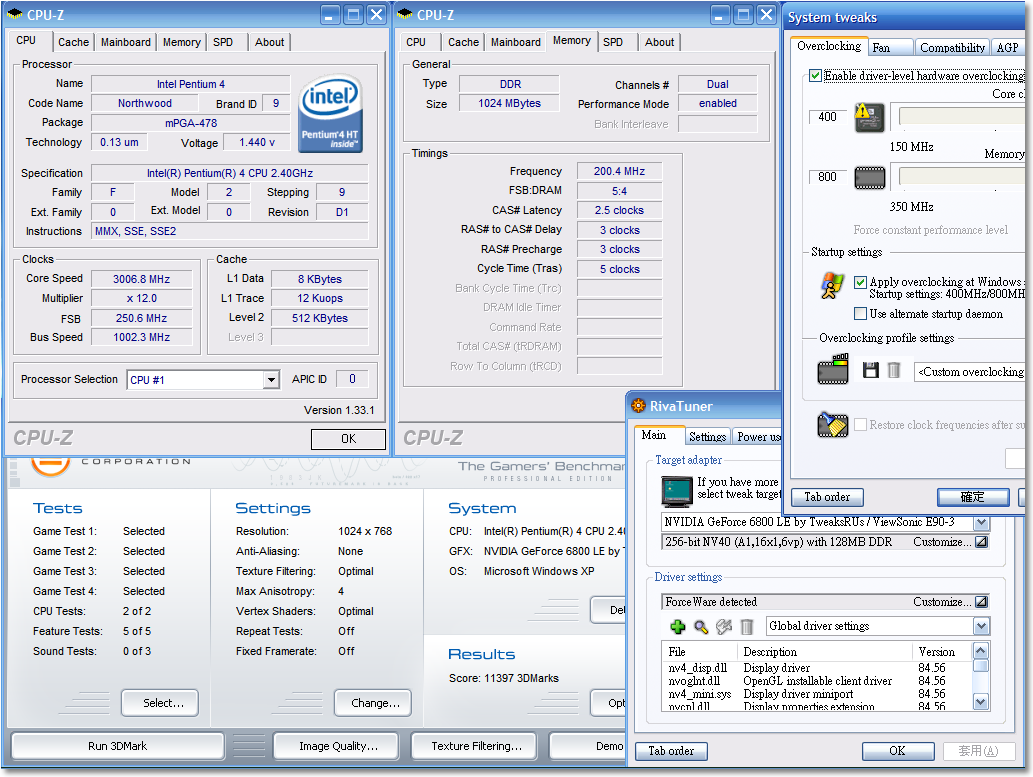Viewport: 1033px width, 777px height.
Task: Open the AGP tab in System tweaks
Action: 1008,47
